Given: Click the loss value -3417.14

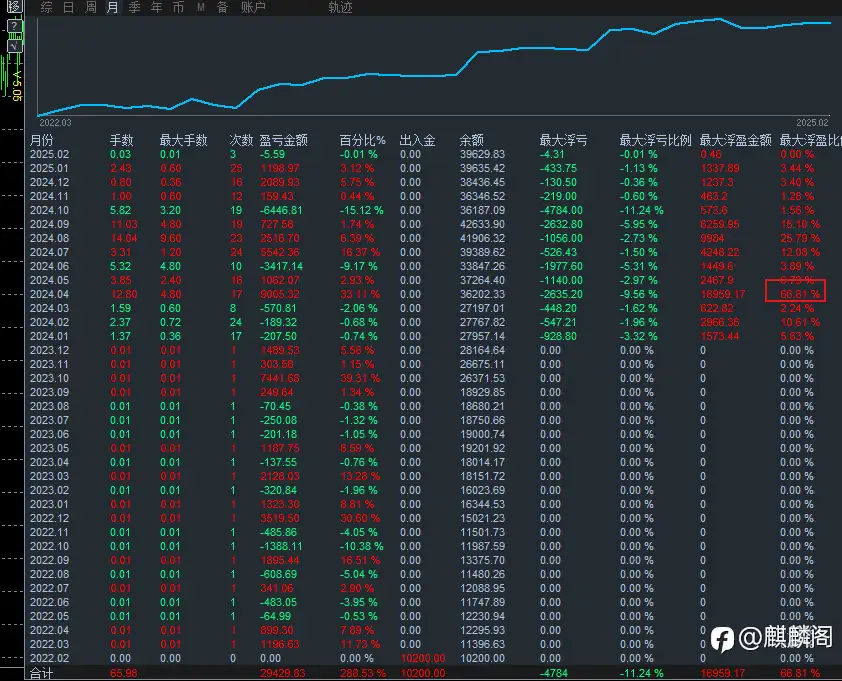Looking at the screenshot, I should (281, 266).
